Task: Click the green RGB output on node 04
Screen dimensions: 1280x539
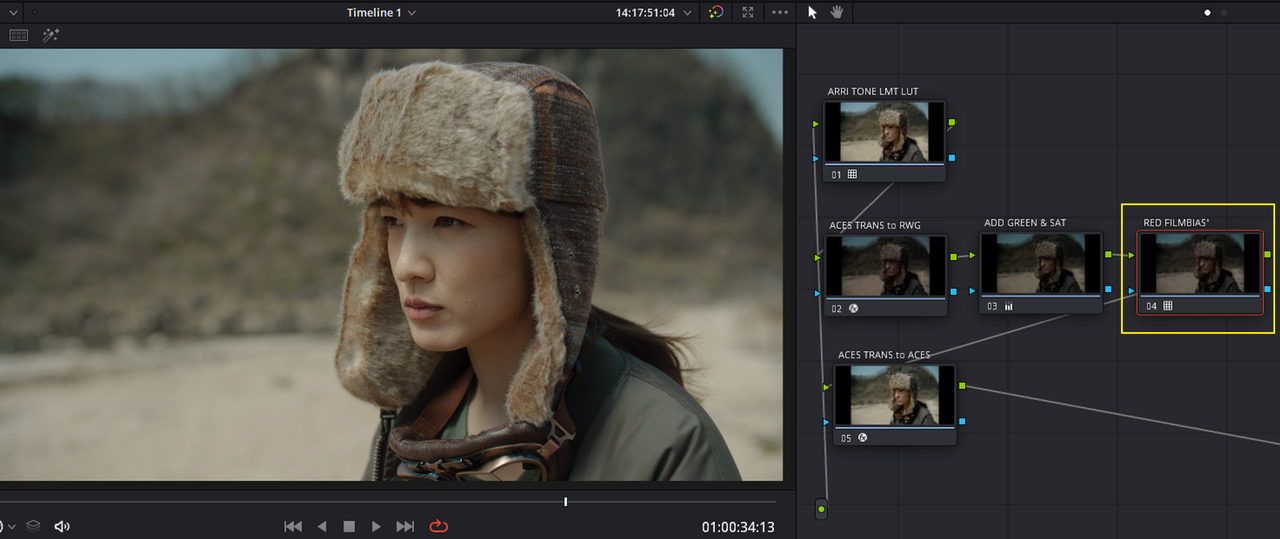Action: click(x=1269, y=255)
